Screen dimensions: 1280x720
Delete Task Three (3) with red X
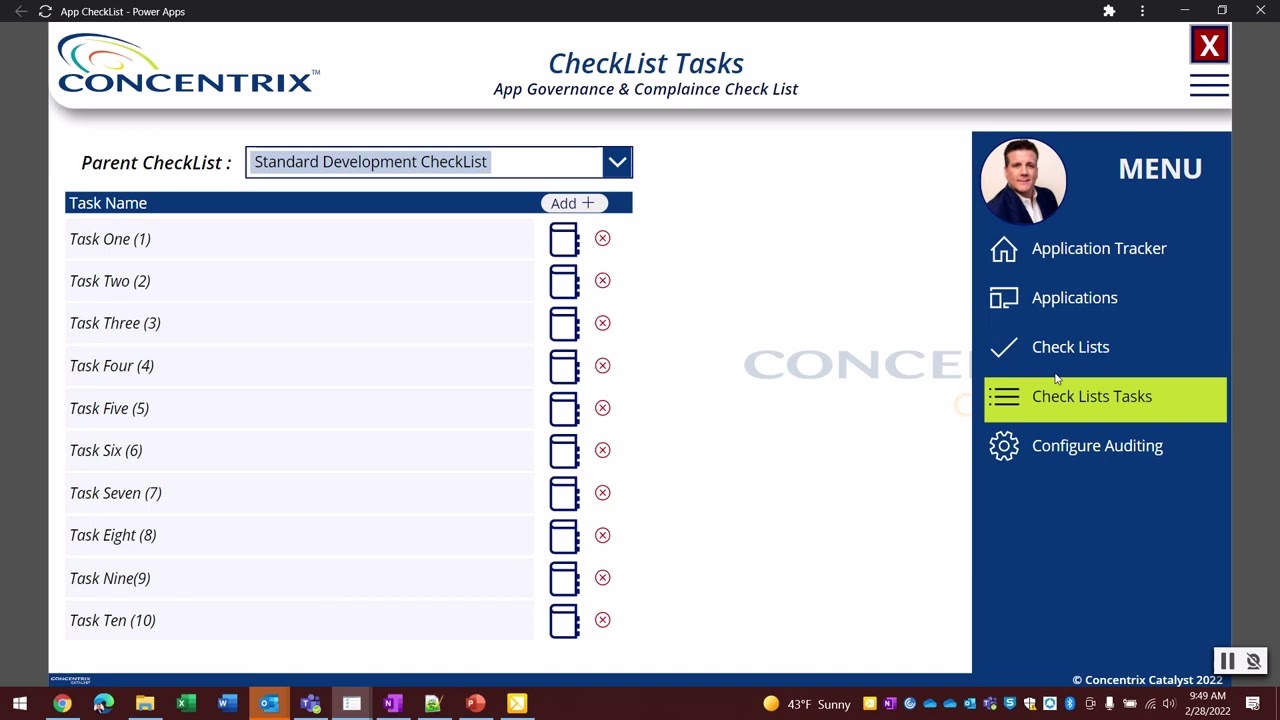click(x=602, y=323)
